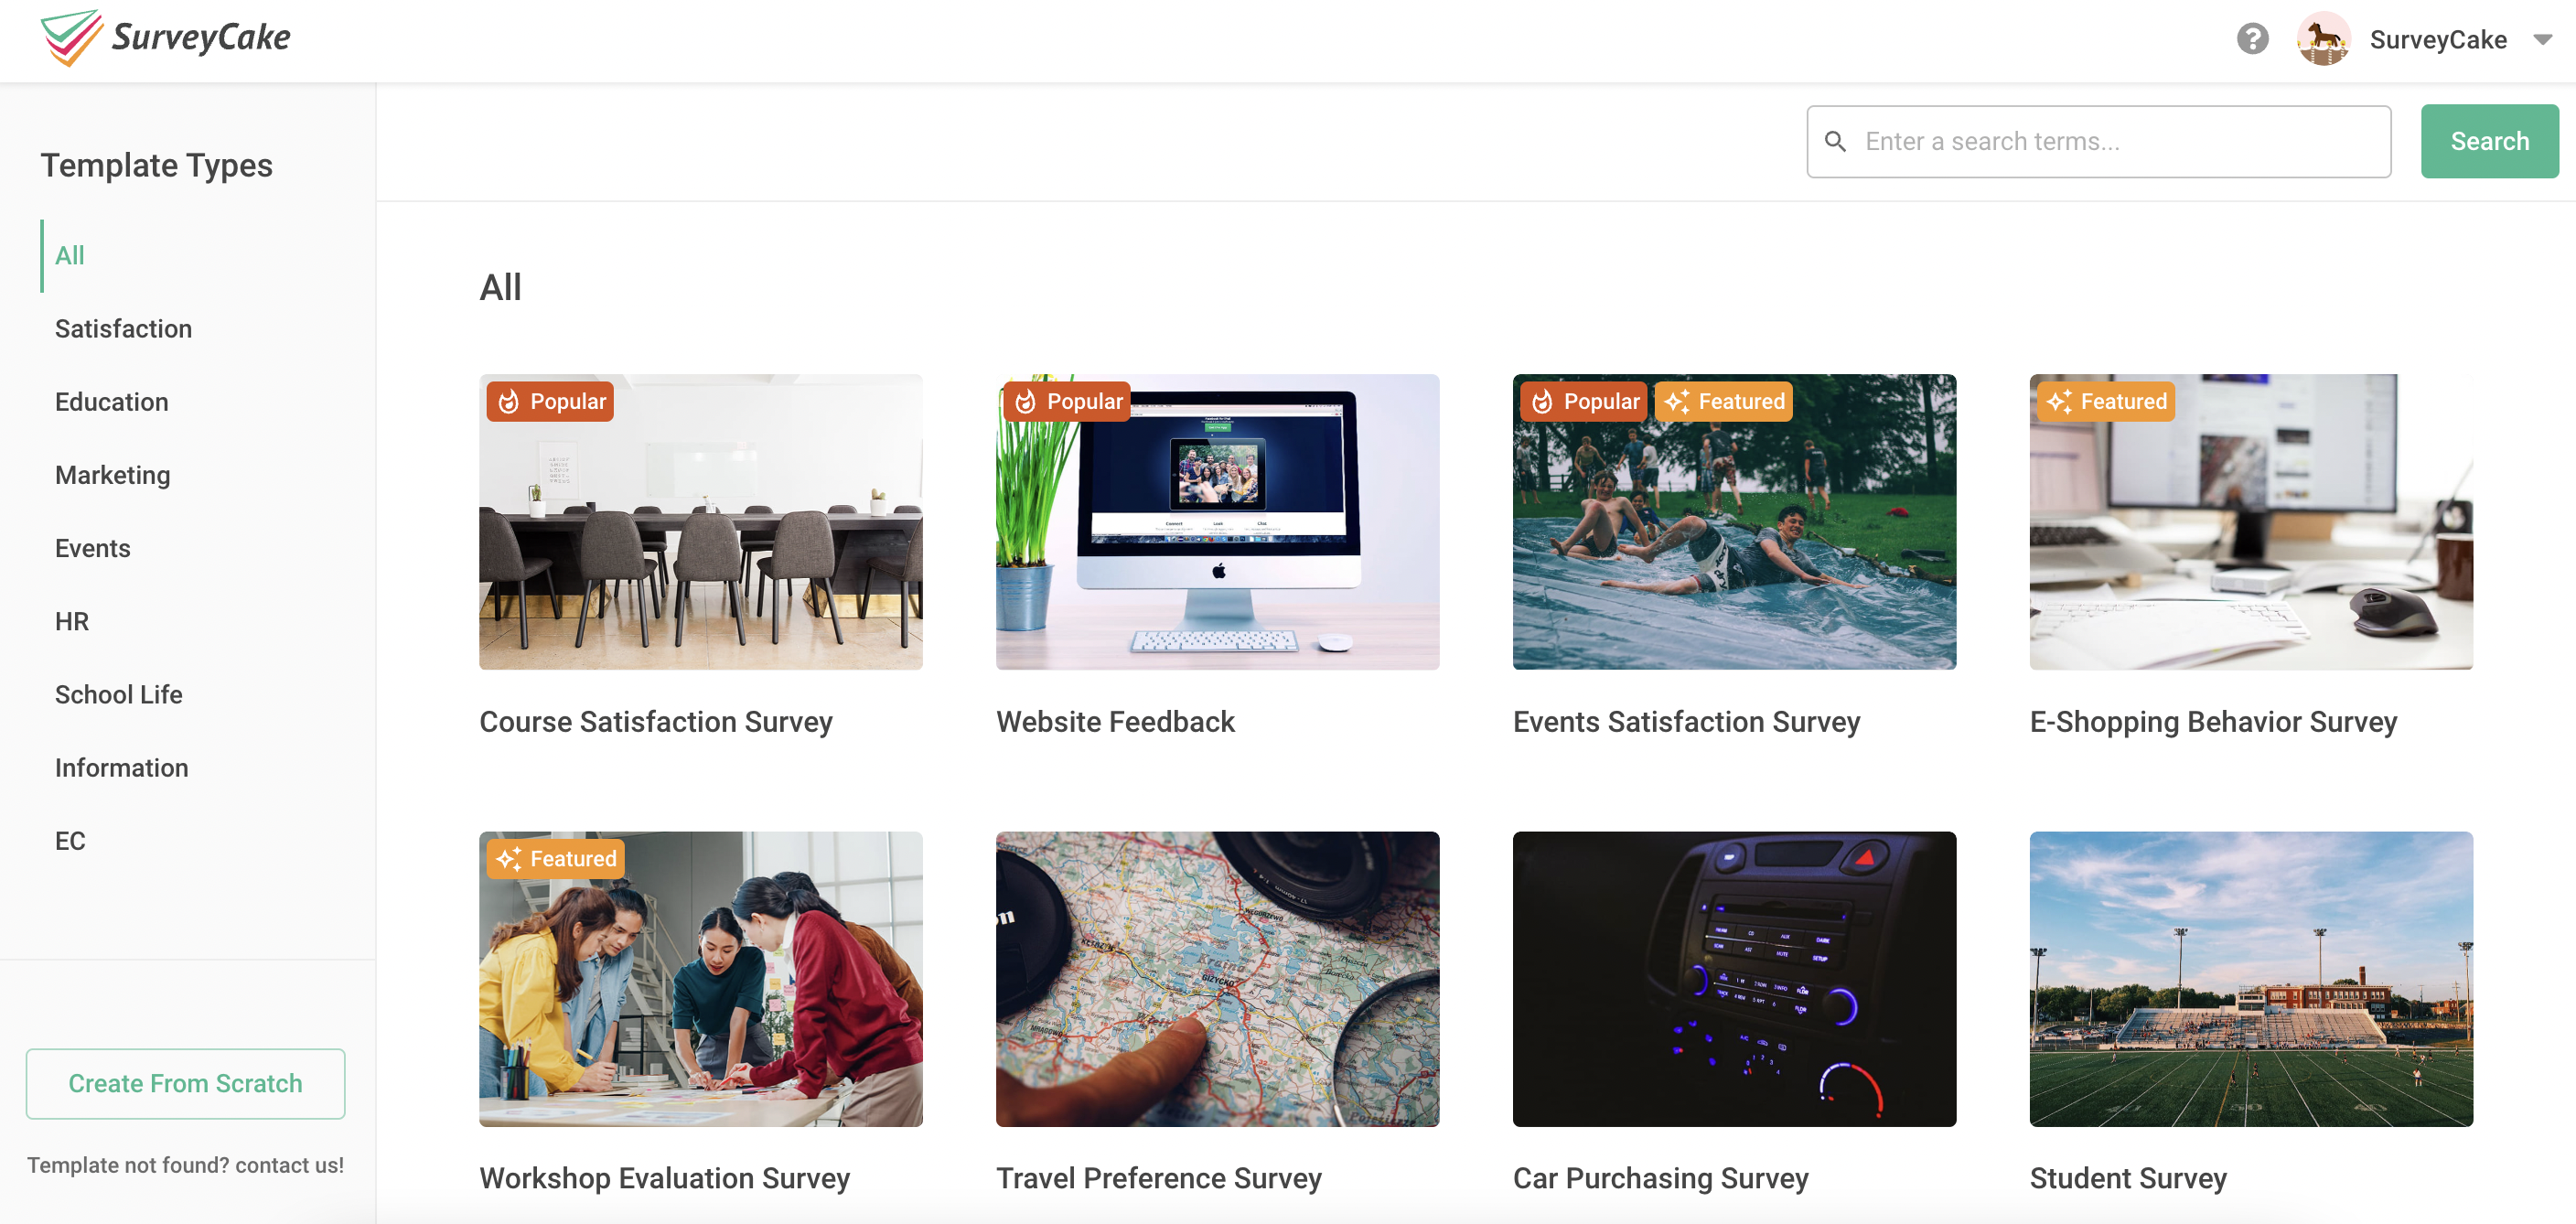Click the Featured badge on Workshop Evaluation Survey
2576x1224 pixels.
555,858
